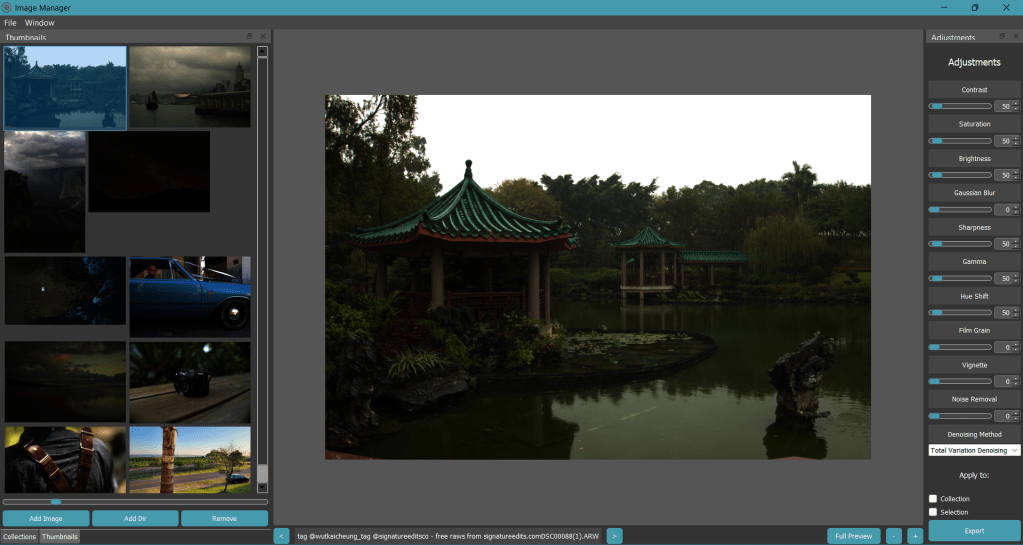Decrease the Gaussian Blur value with the down stepper
Viewport: 1023px width, 545px height.
(x=1016, y=212)
